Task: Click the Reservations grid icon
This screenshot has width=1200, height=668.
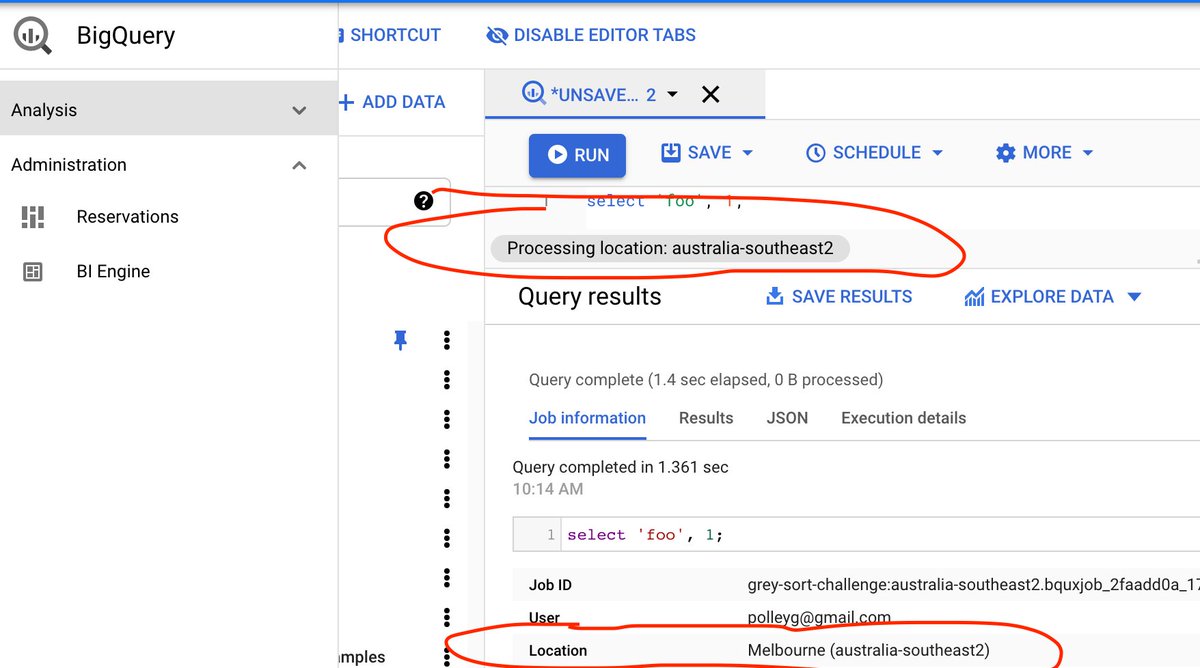Action: coord(33,217)
